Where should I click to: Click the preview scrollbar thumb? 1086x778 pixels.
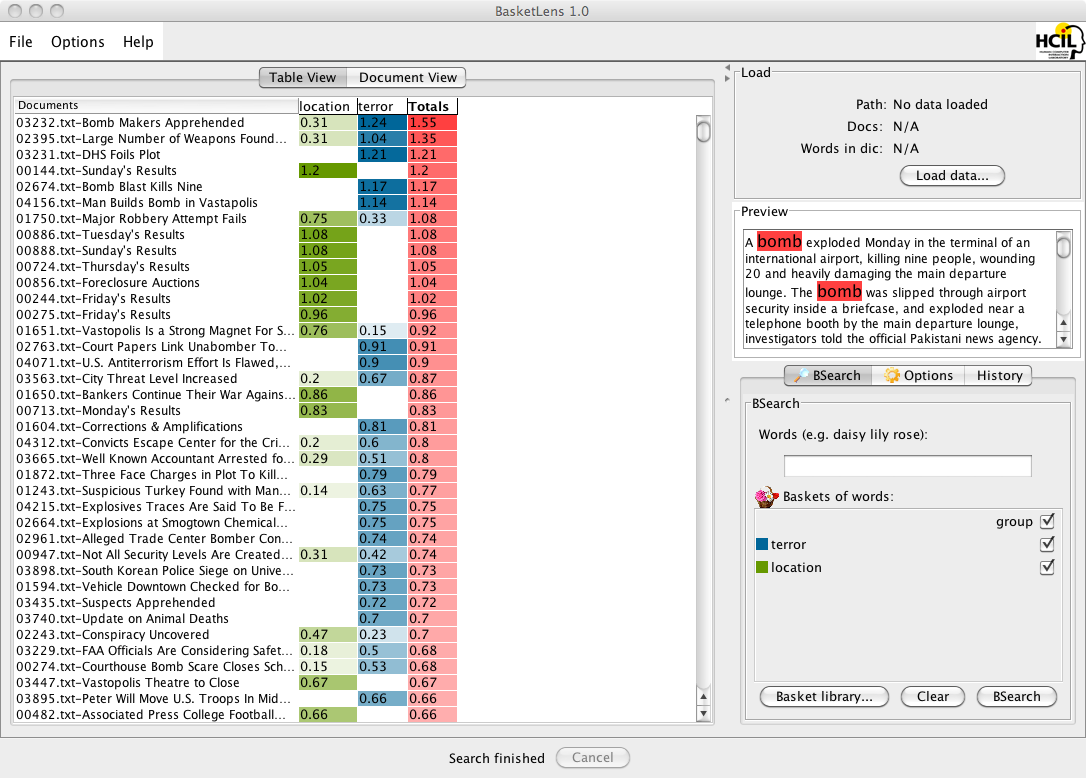click(1064, 245)
